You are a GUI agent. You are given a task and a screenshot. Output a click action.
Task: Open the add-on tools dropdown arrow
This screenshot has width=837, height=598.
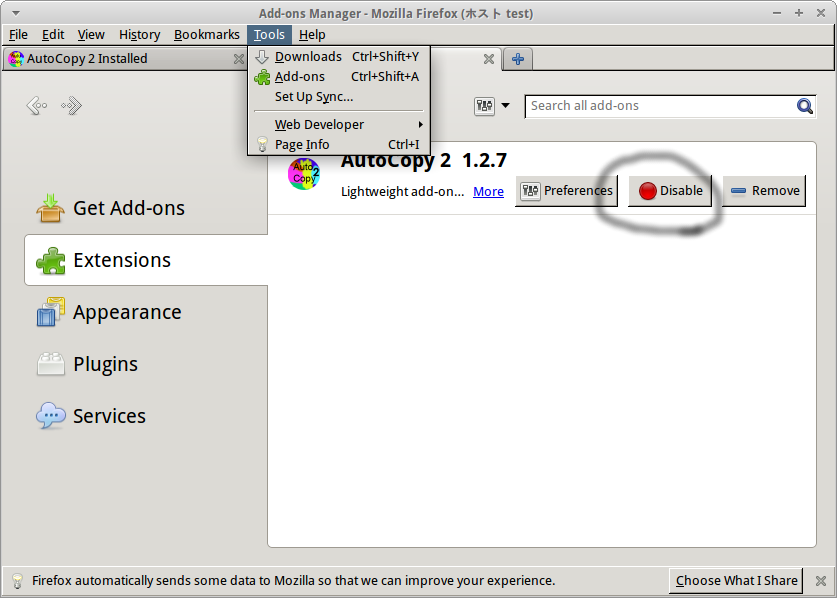coord(505,106)
